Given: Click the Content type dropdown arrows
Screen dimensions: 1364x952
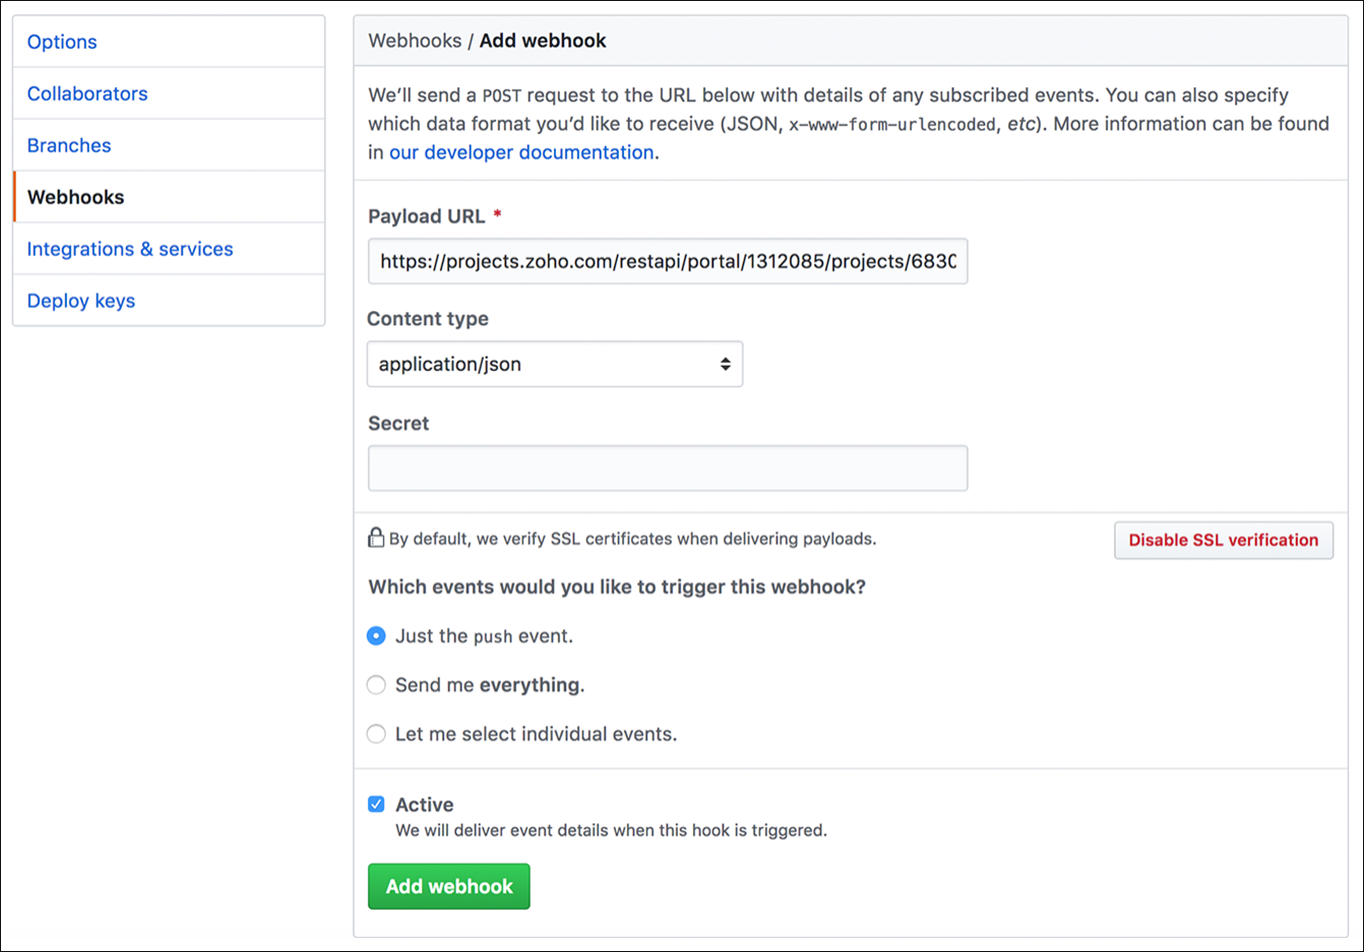Looking at the screenshot, I should point(725,364).
